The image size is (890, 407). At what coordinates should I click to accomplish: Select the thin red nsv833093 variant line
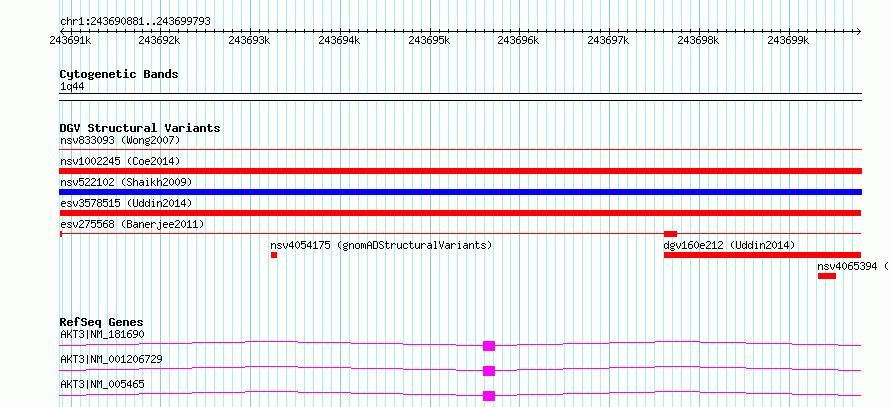click(461, 150)
